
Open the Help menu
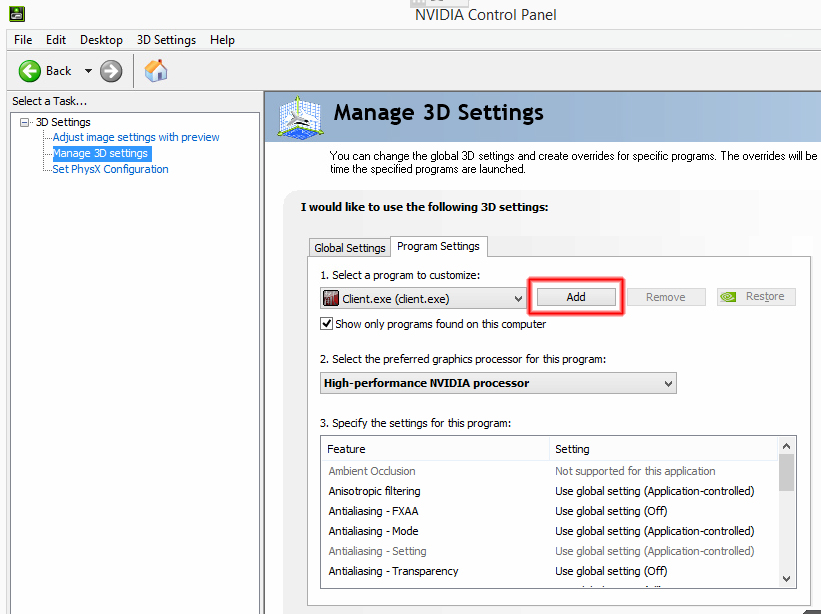pos(222,40)
